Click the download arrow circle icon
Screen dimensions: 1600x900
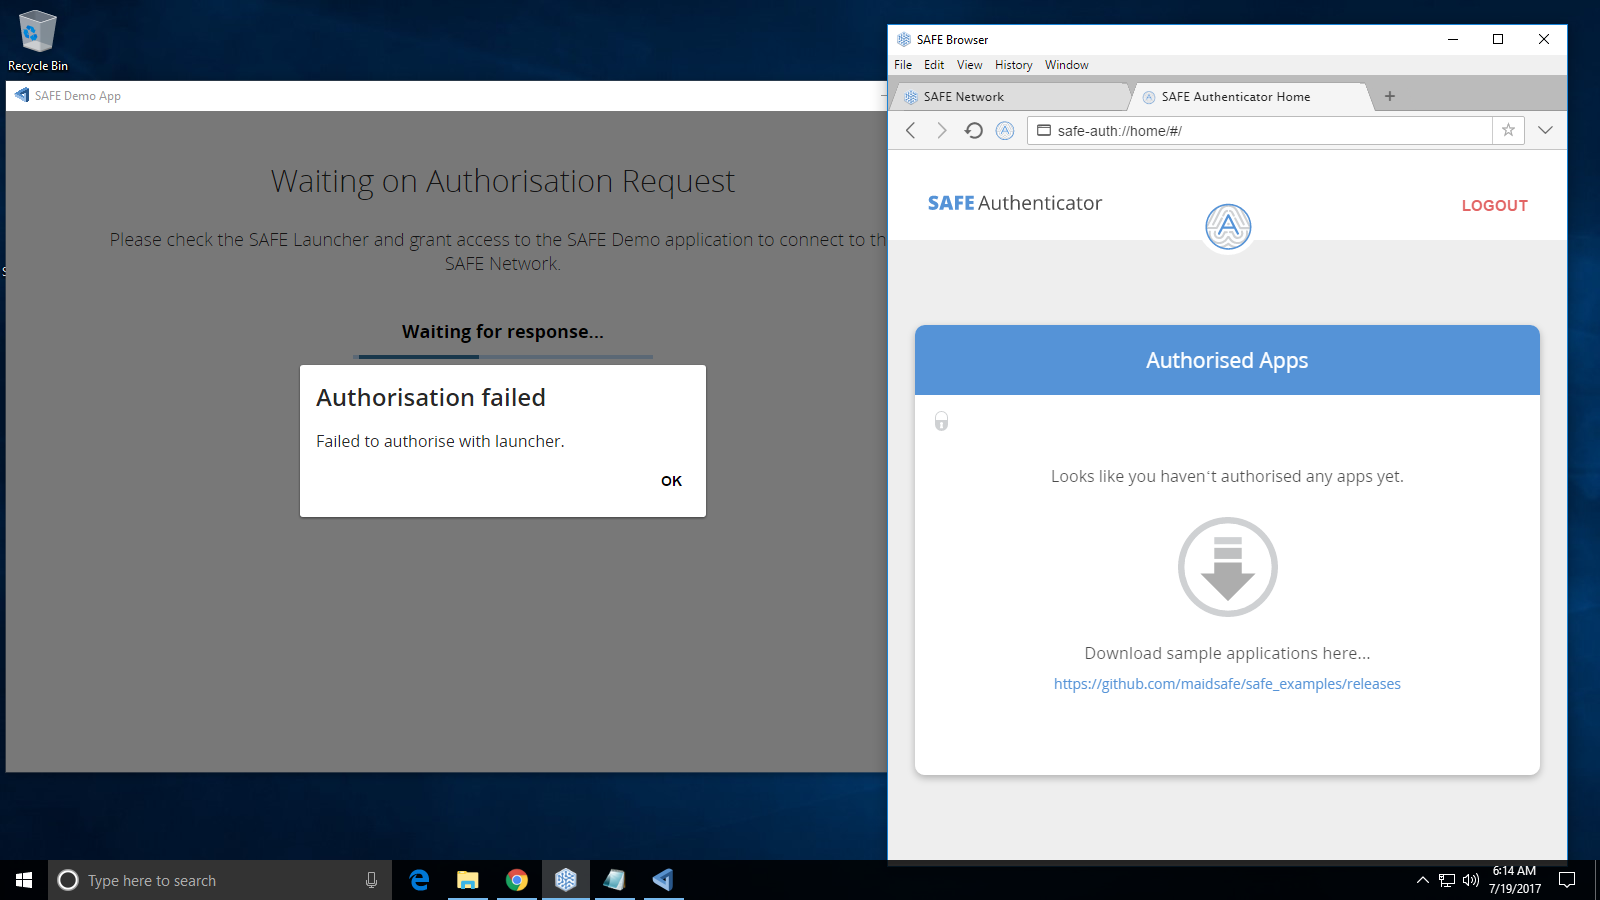tap(1227, 567)
